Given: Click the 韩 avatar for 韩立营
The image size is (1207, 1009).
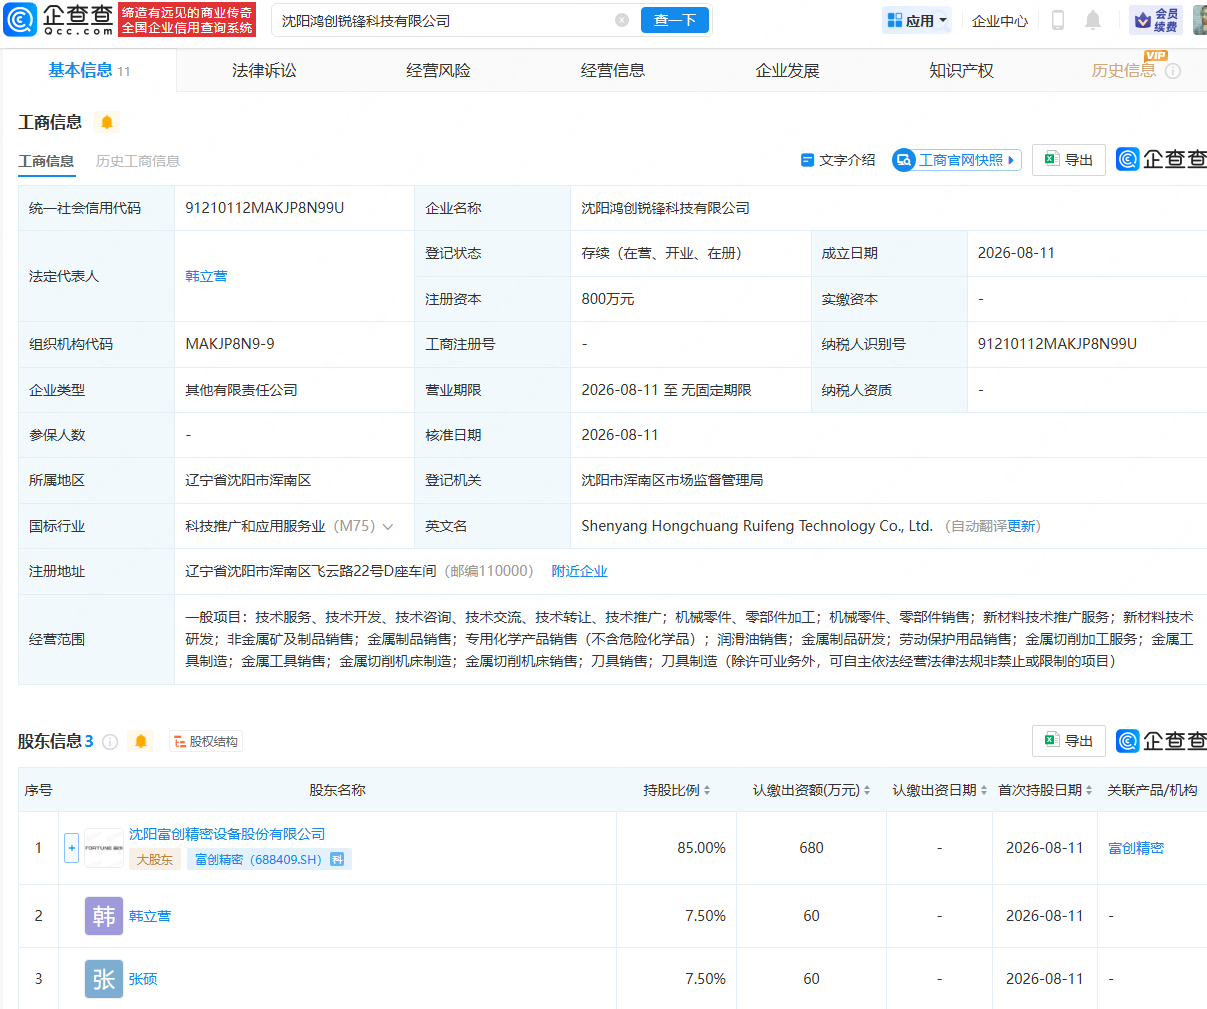Looking at the screenshot, I should (x=104, y=916).
